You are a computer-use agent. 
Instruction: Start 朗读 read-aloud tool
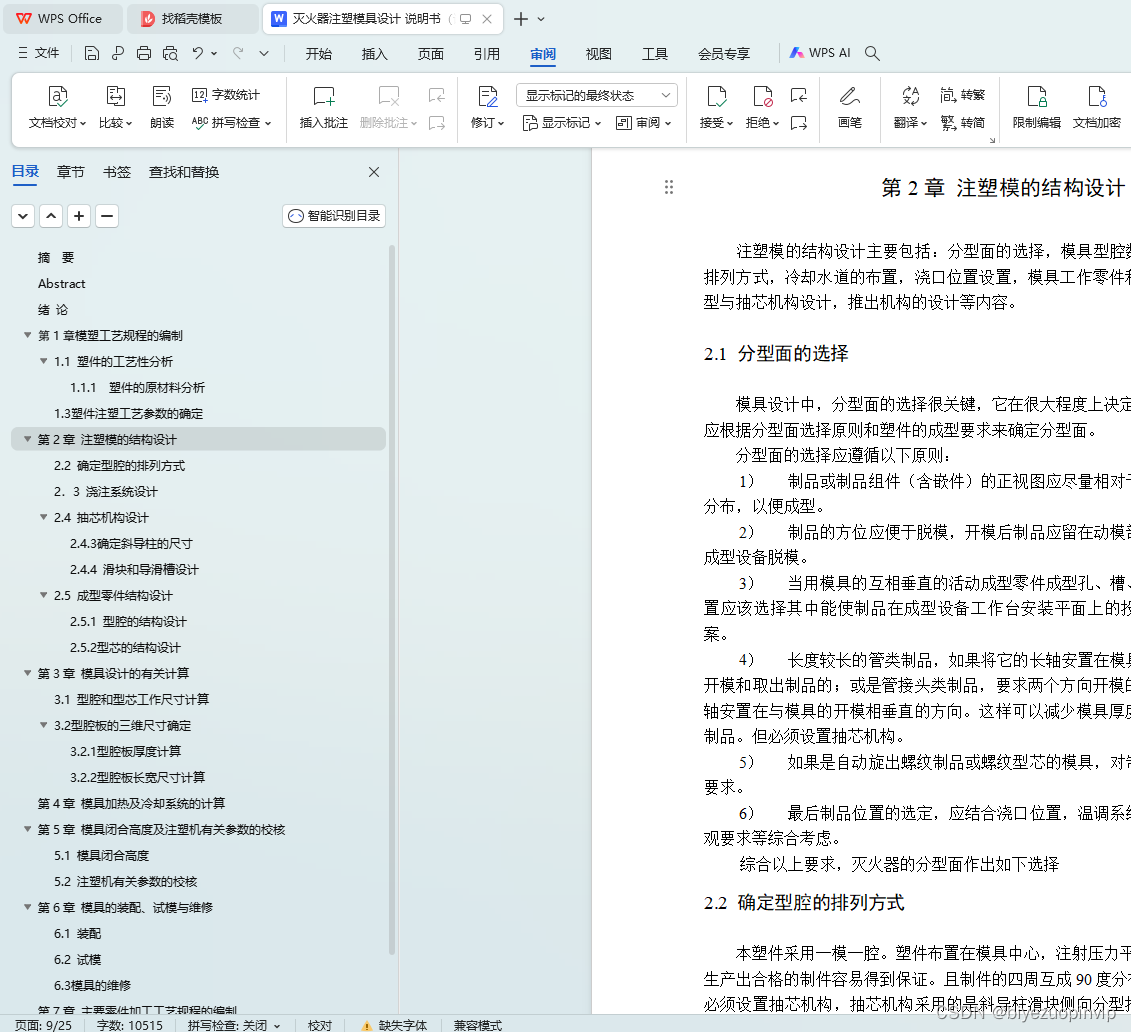162,107
